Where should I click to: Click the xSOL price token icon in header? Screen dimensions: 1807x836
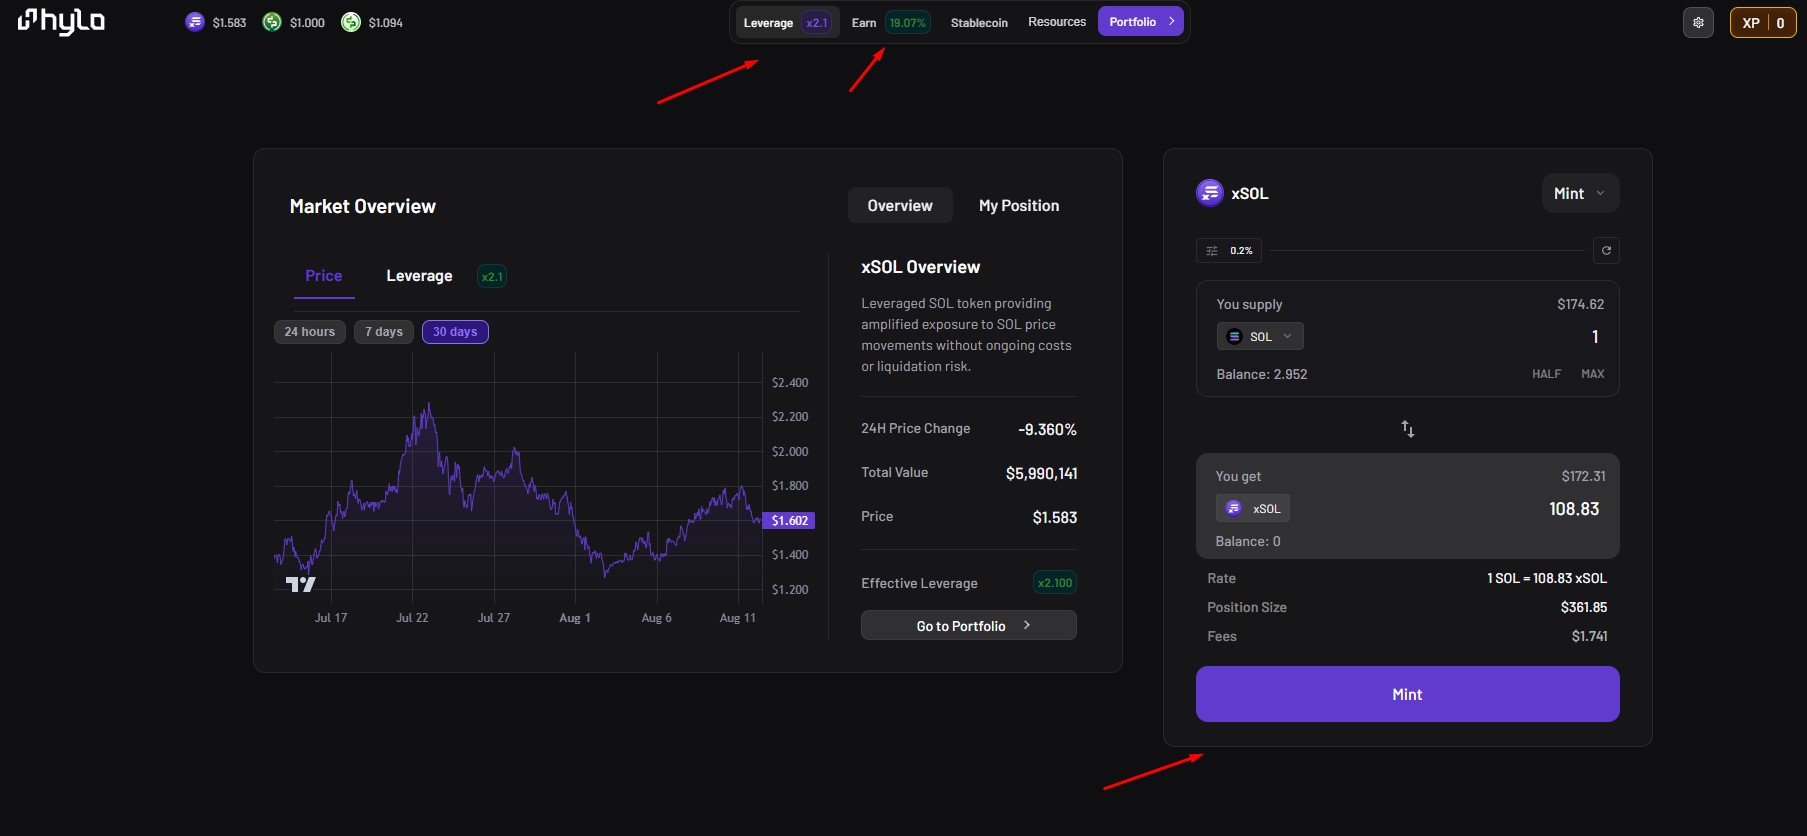point(195,22)
